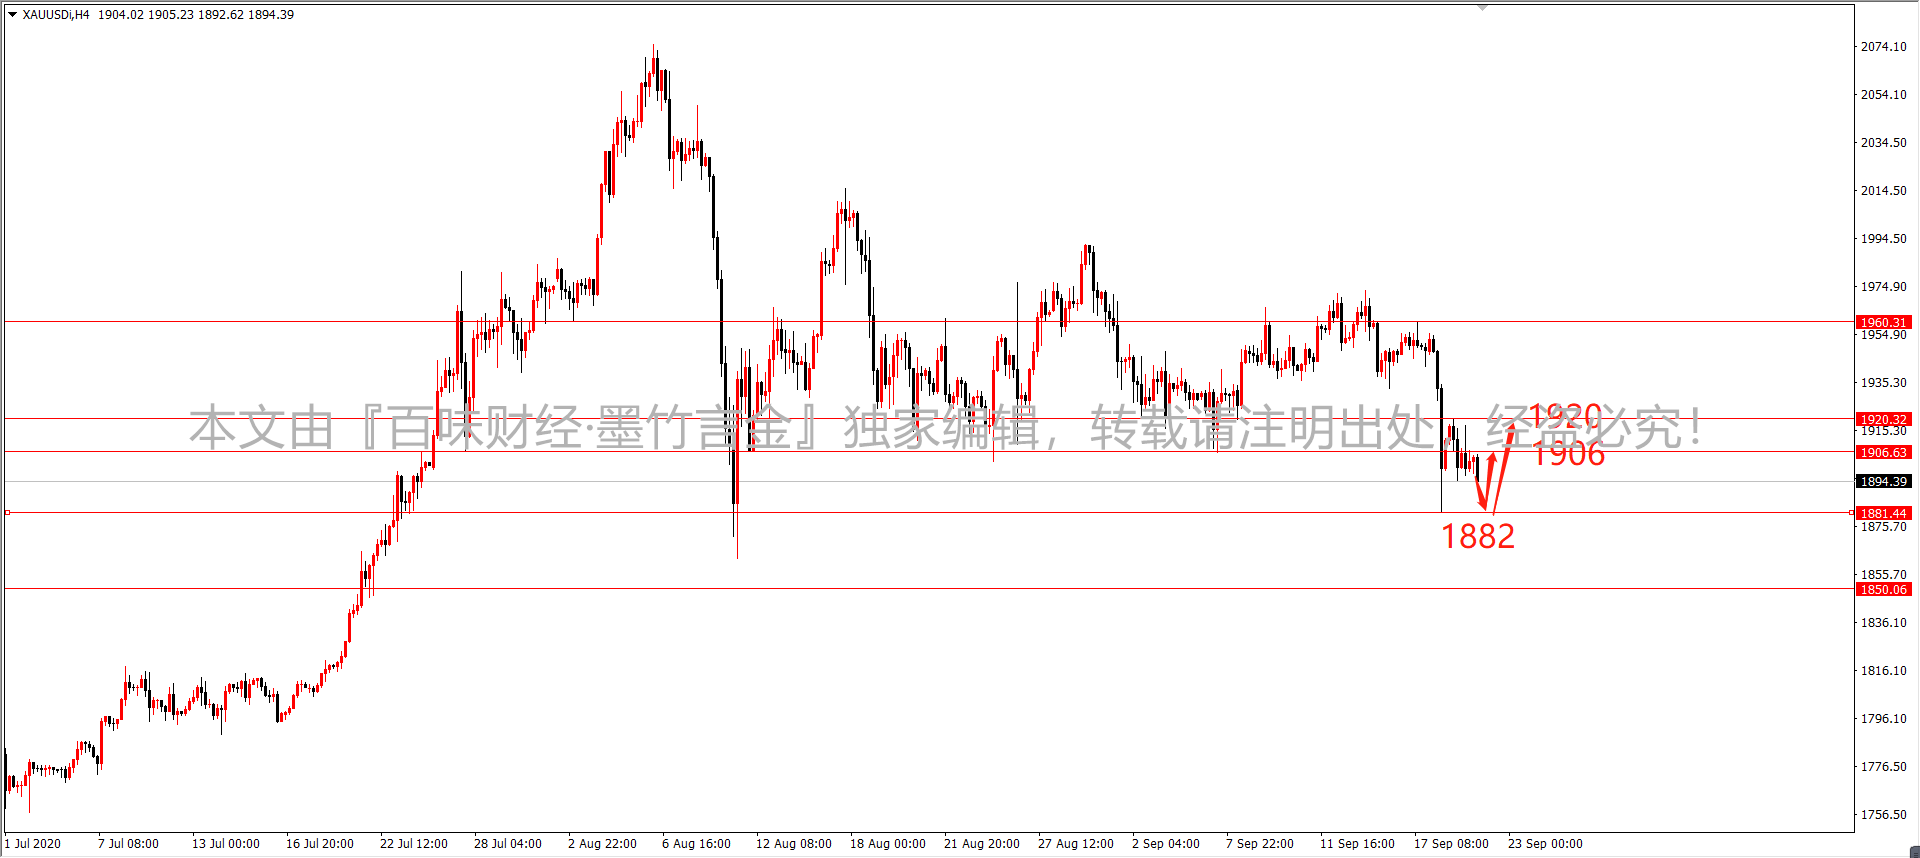Click the 22 Jul 12:00 time label
Image resolution: width=1920 pixels, height=858 pixels.
pos(414,844)
